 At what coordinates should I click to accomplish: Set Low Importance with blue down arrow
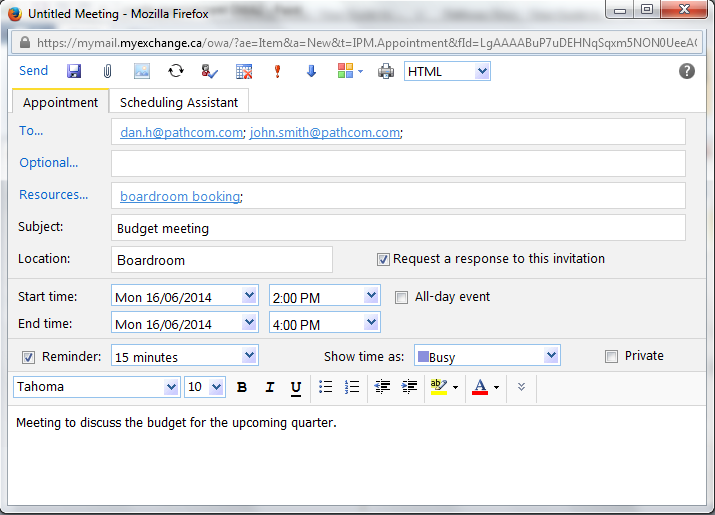(311, 71)
